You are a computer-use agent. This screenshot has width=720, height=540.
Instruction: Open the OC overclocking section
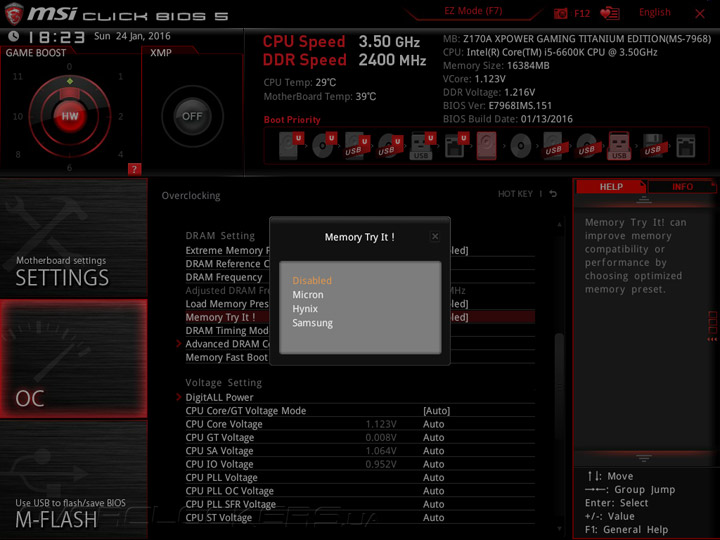click(x=73, y=359)
